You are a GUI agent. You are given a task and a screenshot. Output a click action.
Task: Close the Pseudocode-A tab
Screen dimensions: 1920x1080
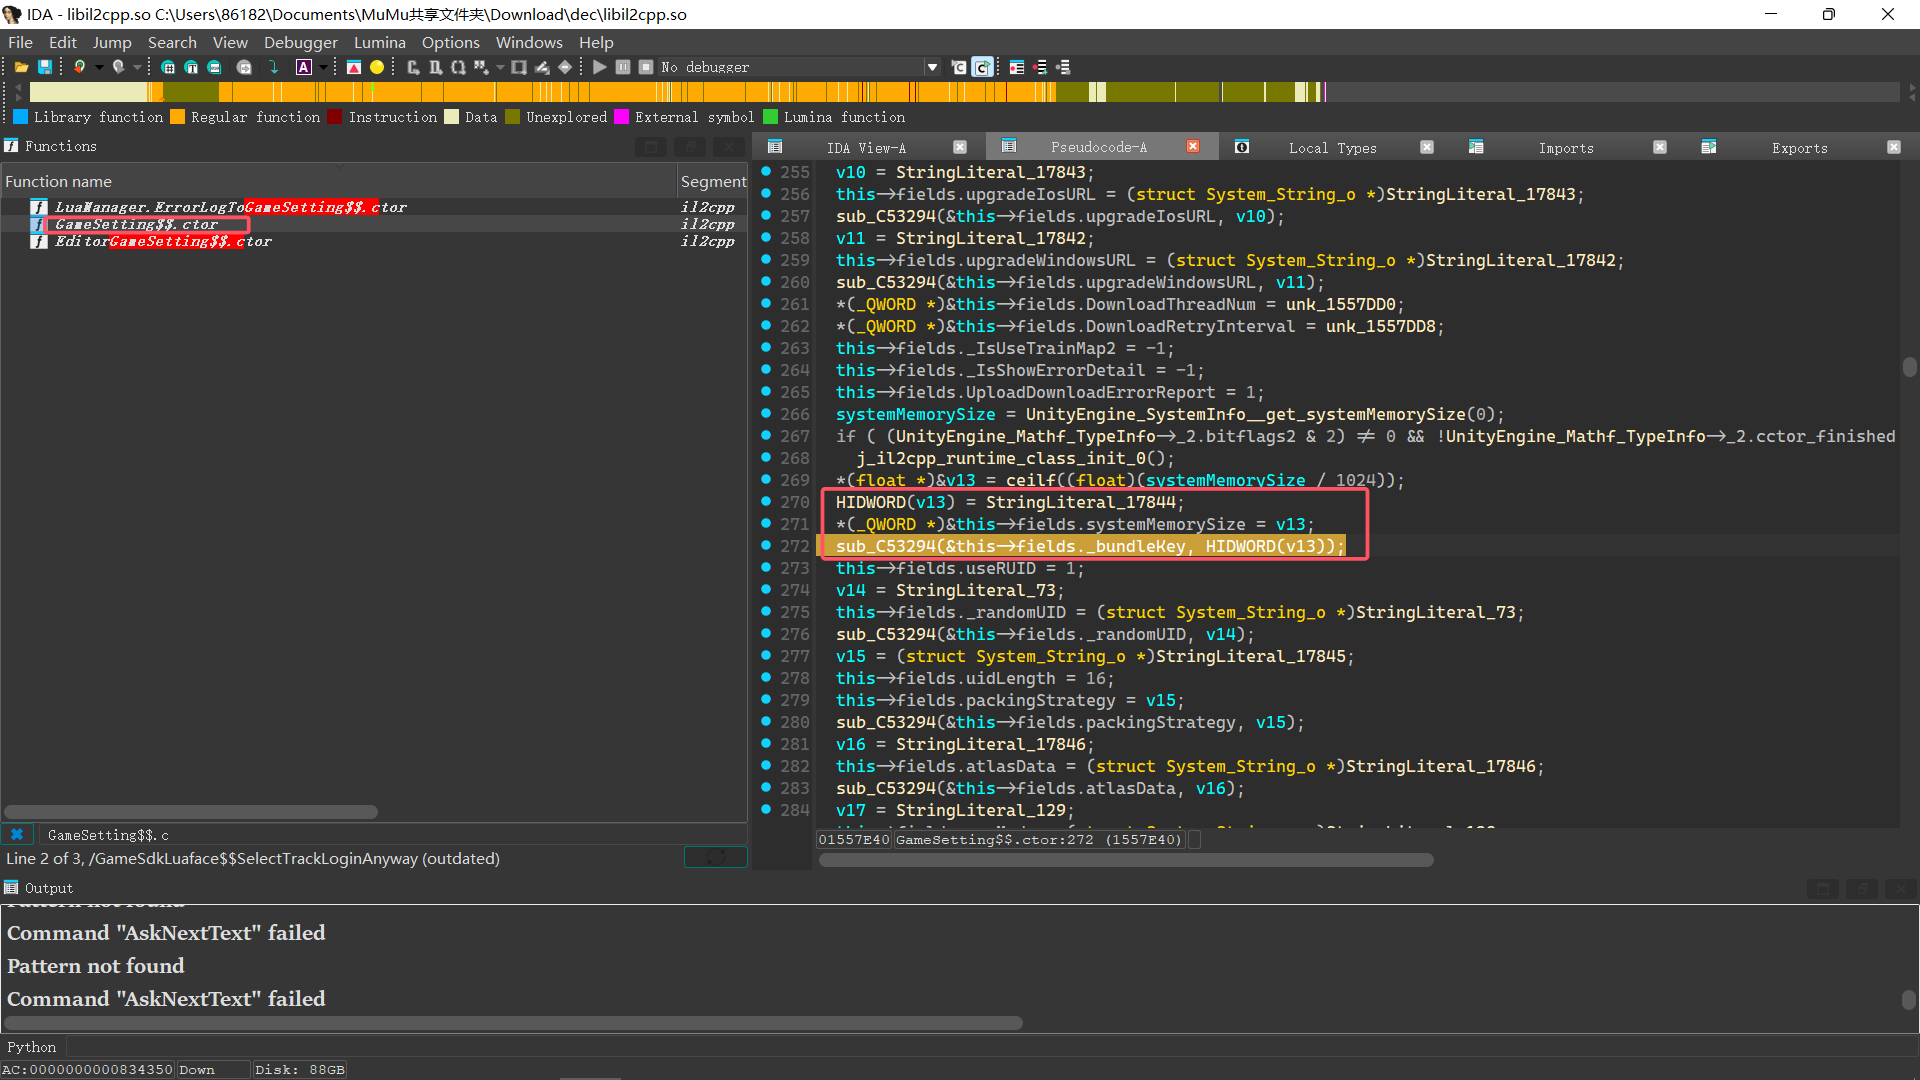click(x=1193, y=147)
